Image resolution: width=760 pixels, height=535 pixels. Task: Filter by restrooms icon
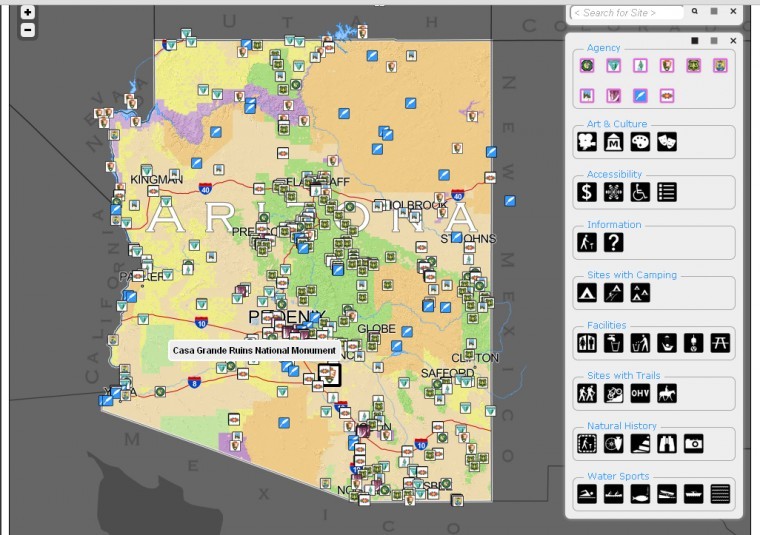pos(587,343)
